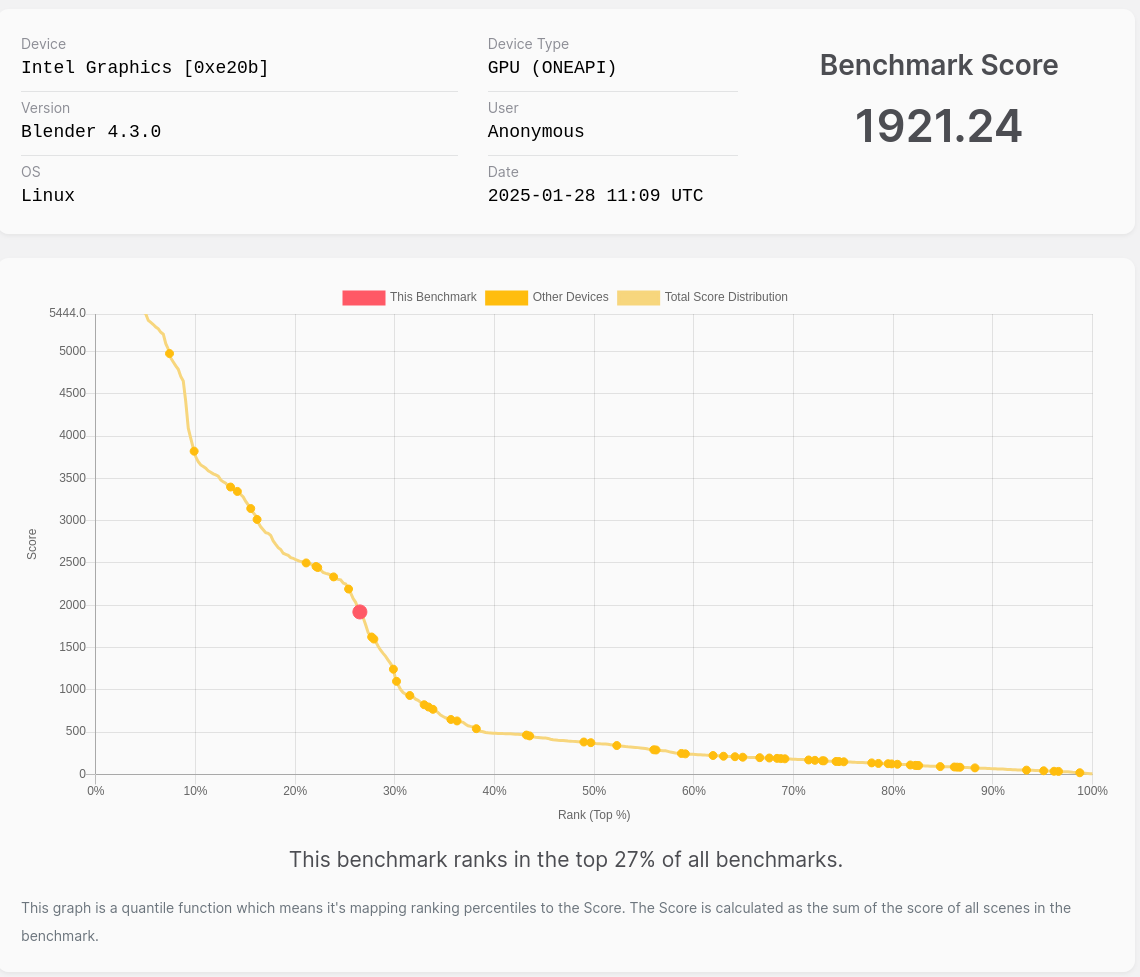Click the device name "Intel Graphics [0xe20b]"
Viewport: 1140px width, 977px height.
145,68
